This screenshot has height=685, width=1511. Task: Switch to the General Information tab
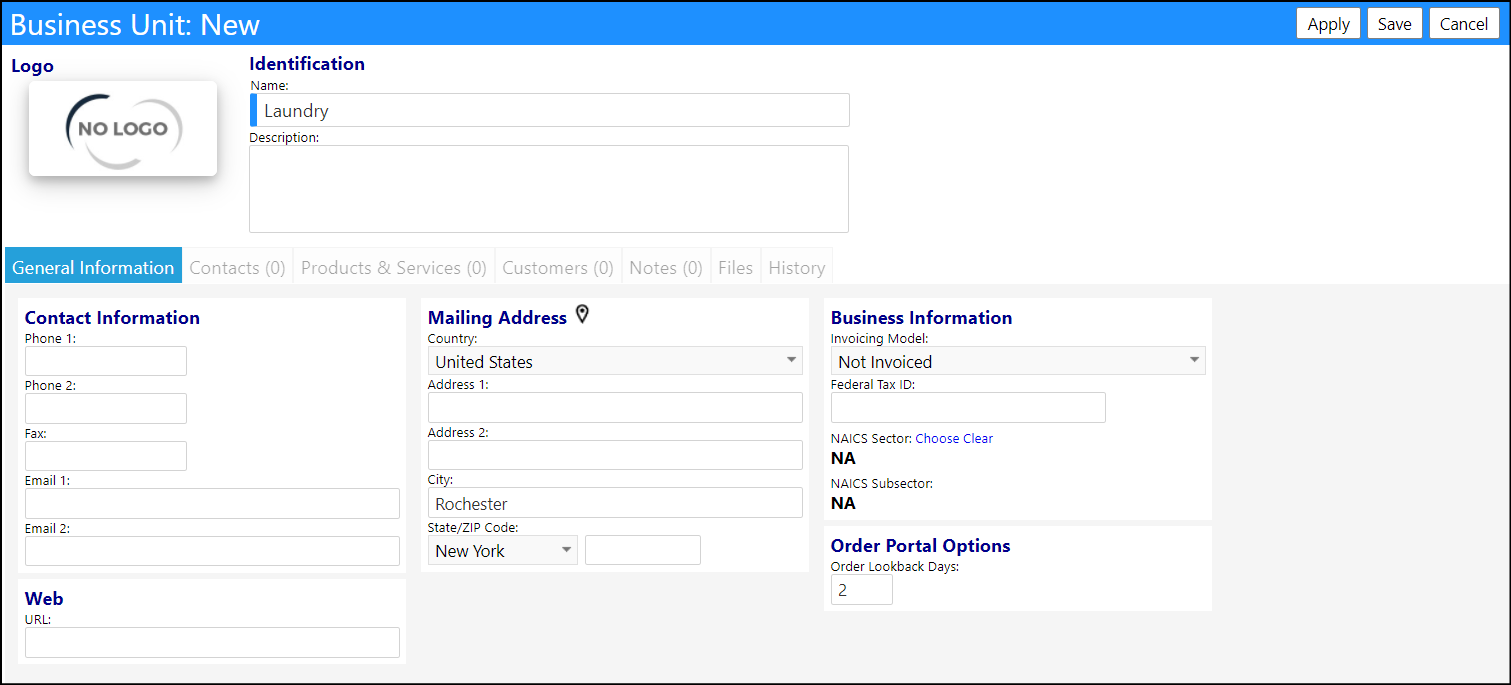(x=93, y=267)
